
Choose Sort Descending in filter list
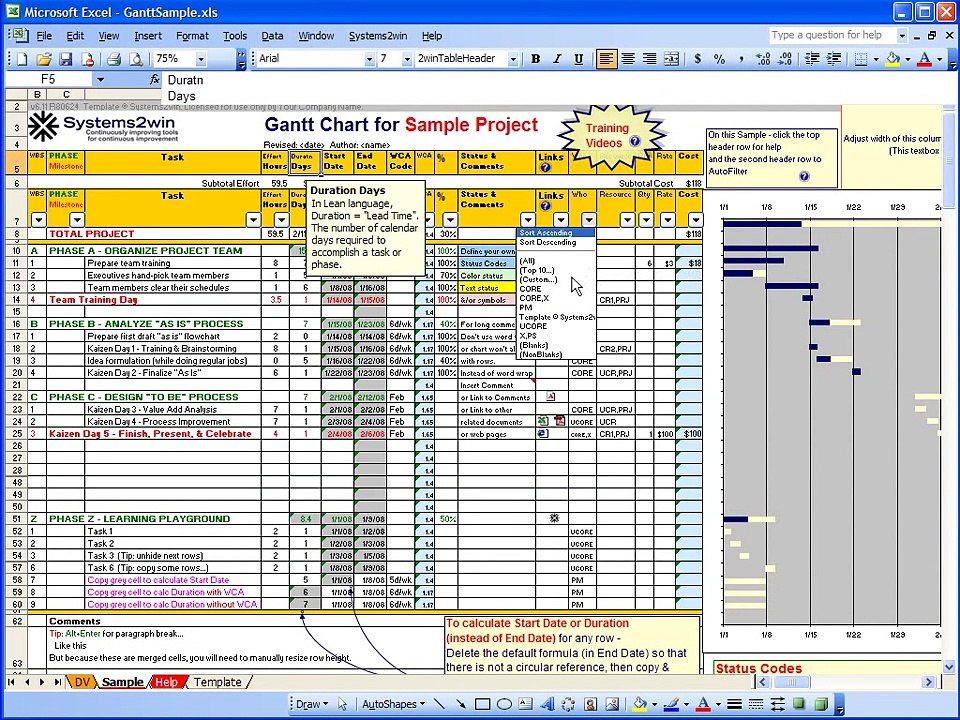[548, 242]
